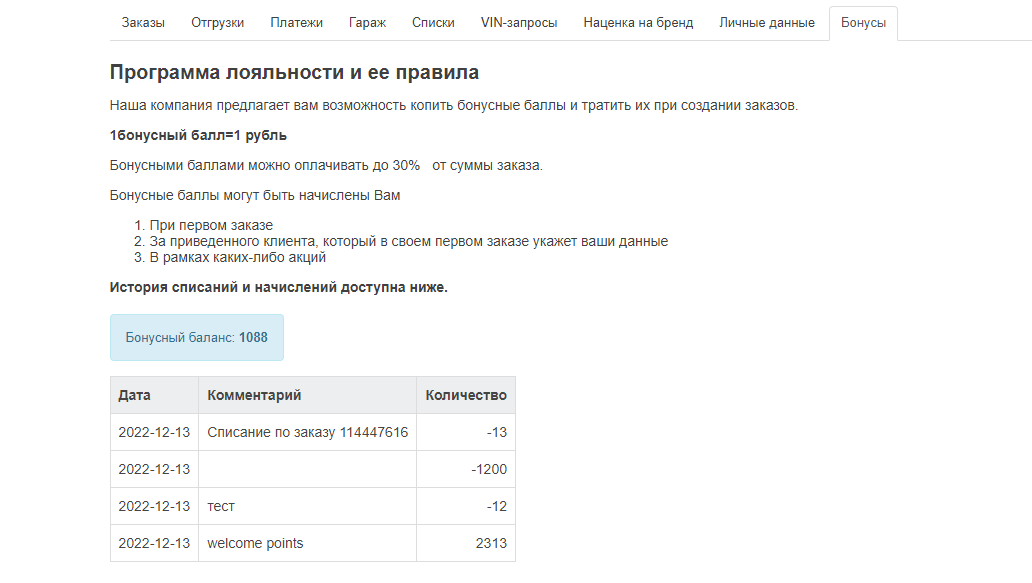Click the -1200 quantity cell

tap(466, 469)
